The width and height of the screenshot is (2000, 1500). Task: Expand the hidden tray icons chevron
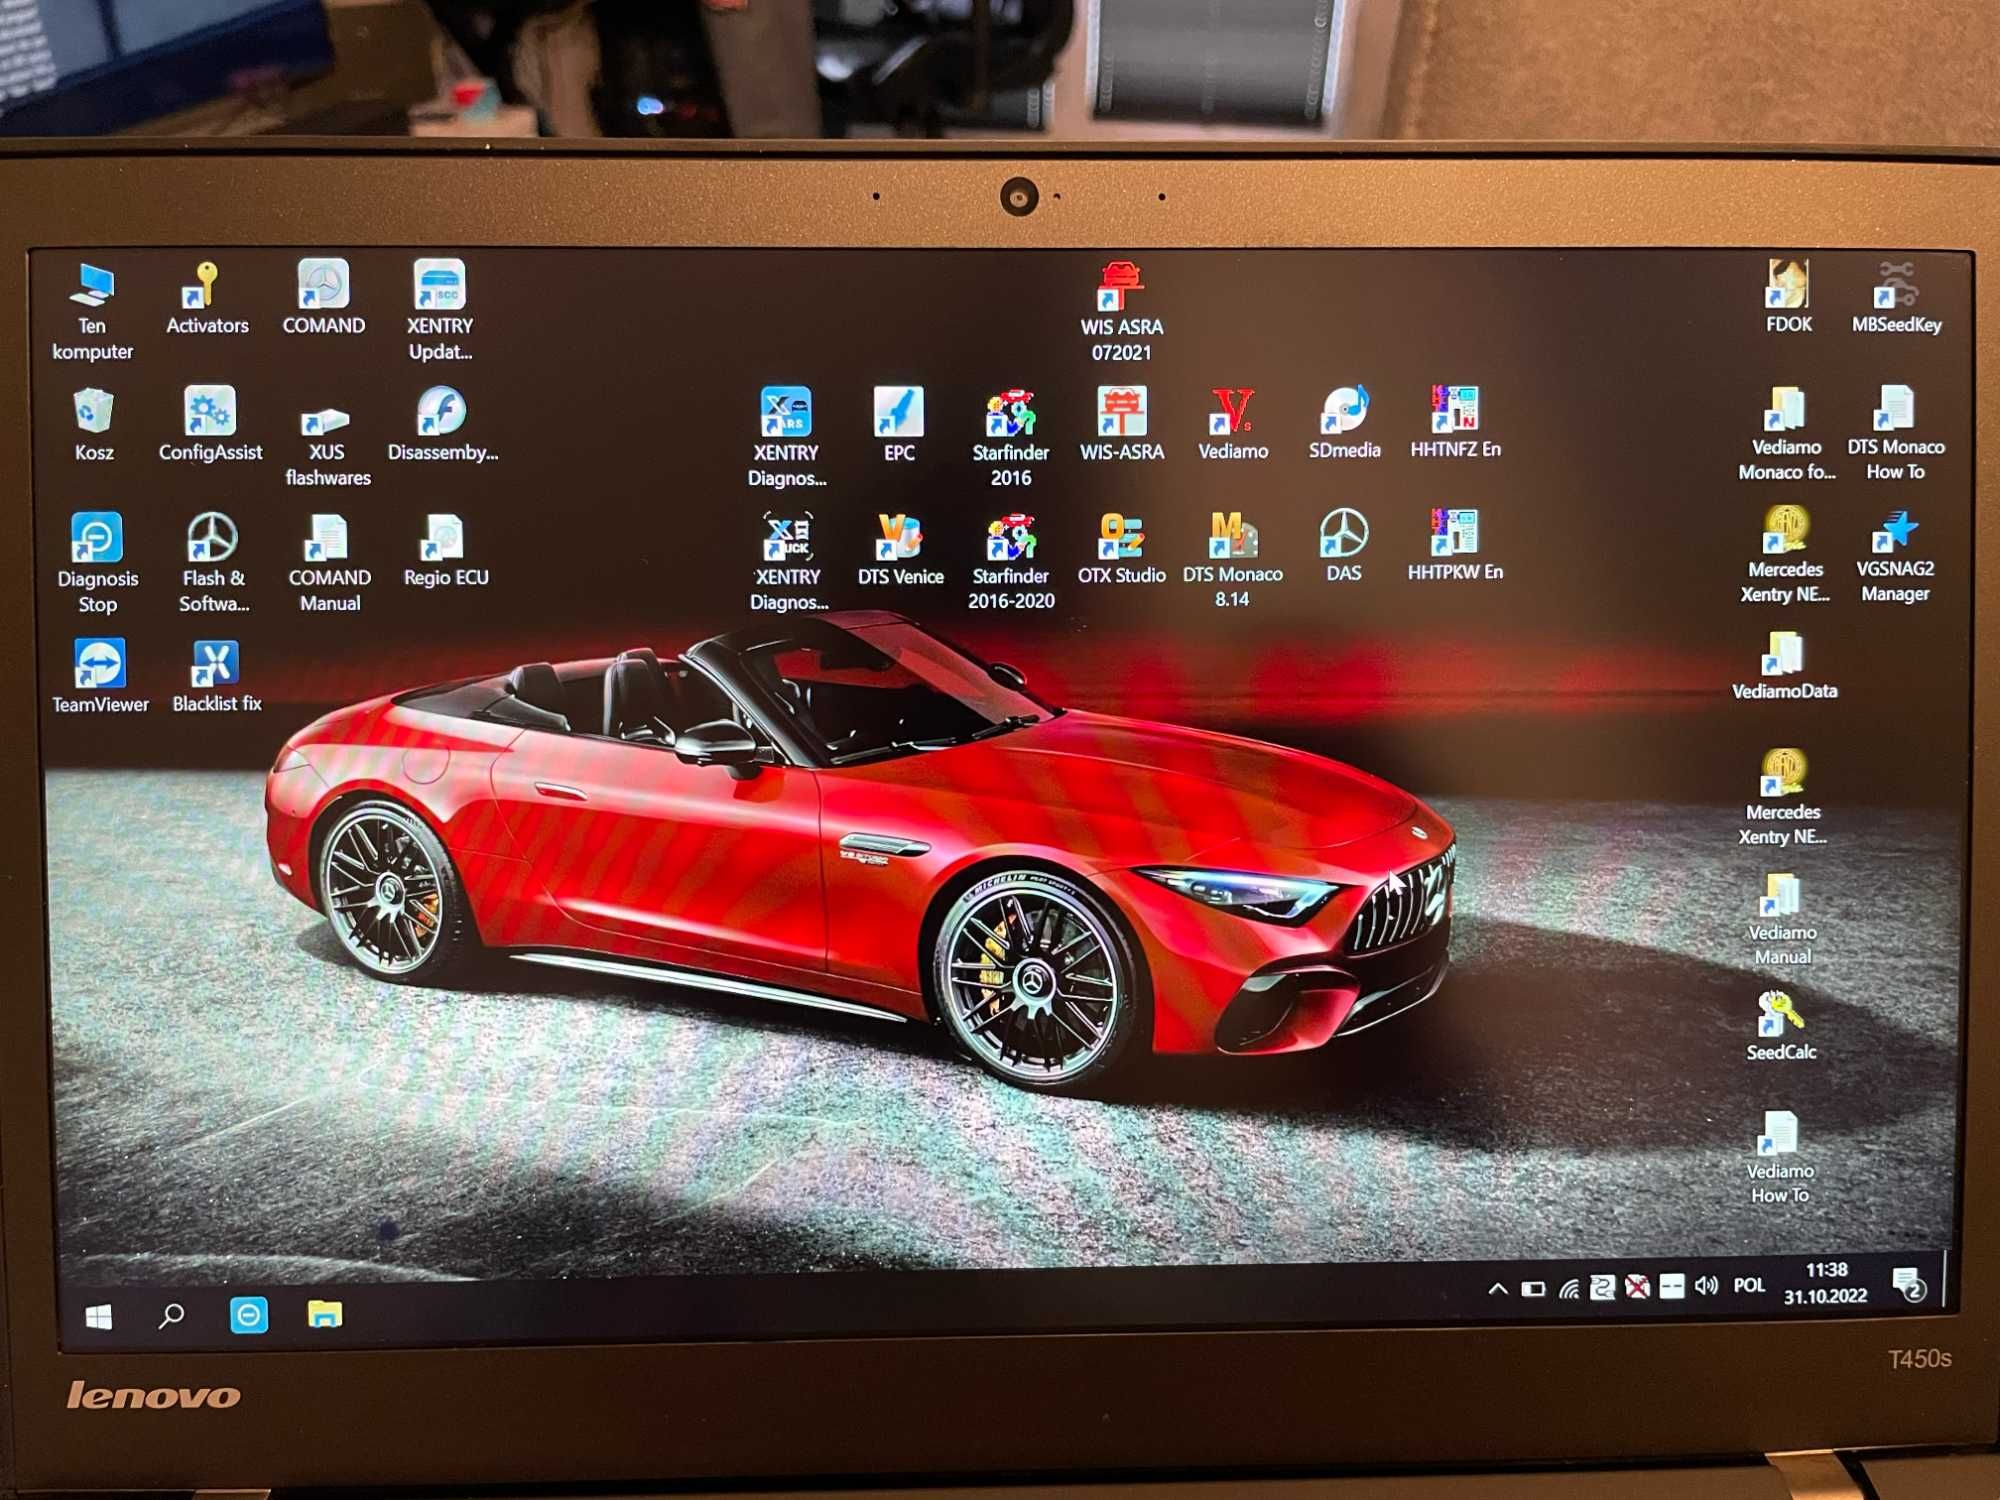point(1497,1289)
